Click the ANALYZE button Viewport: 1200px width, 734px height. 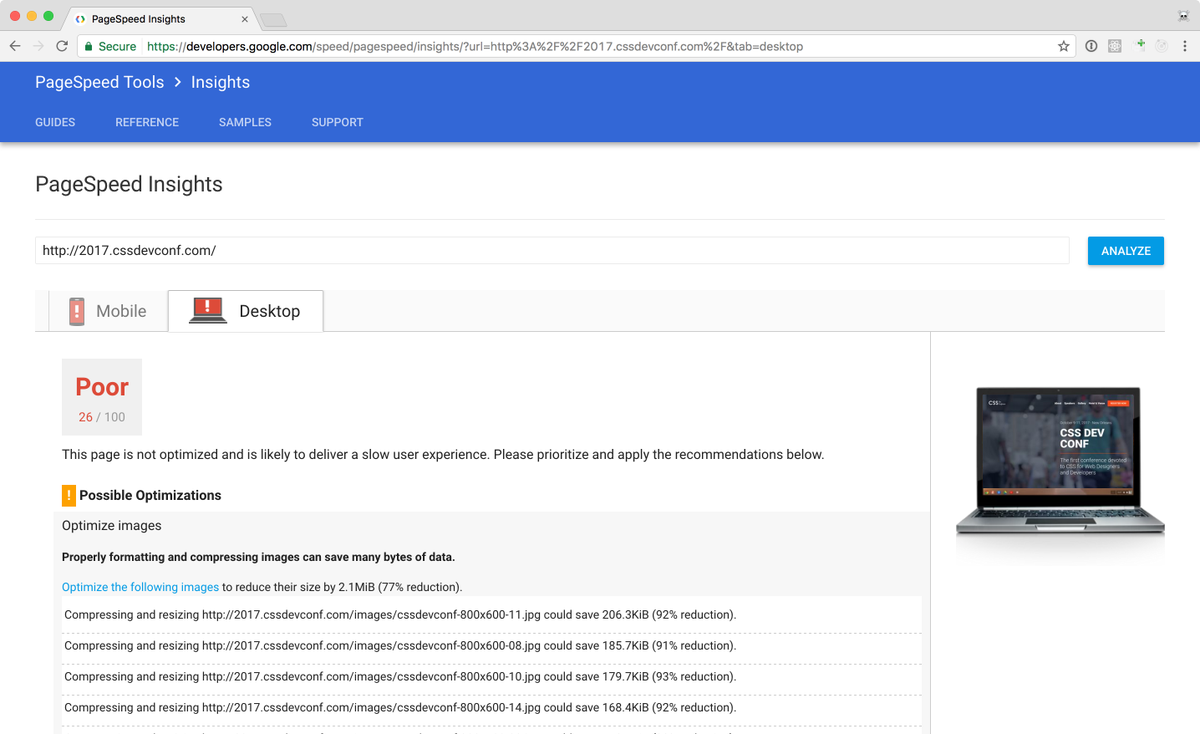click(x=1126, y=251)
